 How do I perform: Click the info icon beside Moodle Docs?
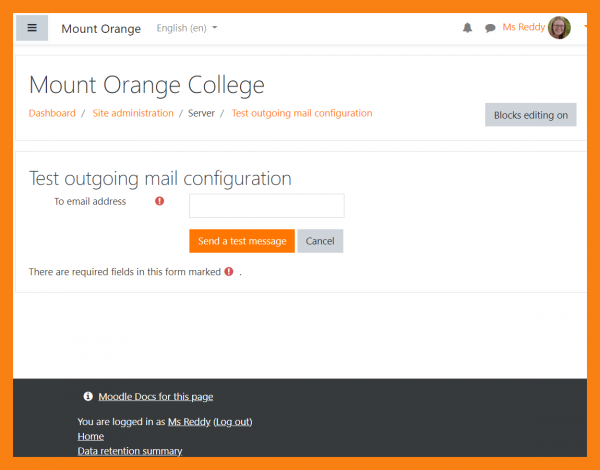pyautogui.click(x=88, y=397)
